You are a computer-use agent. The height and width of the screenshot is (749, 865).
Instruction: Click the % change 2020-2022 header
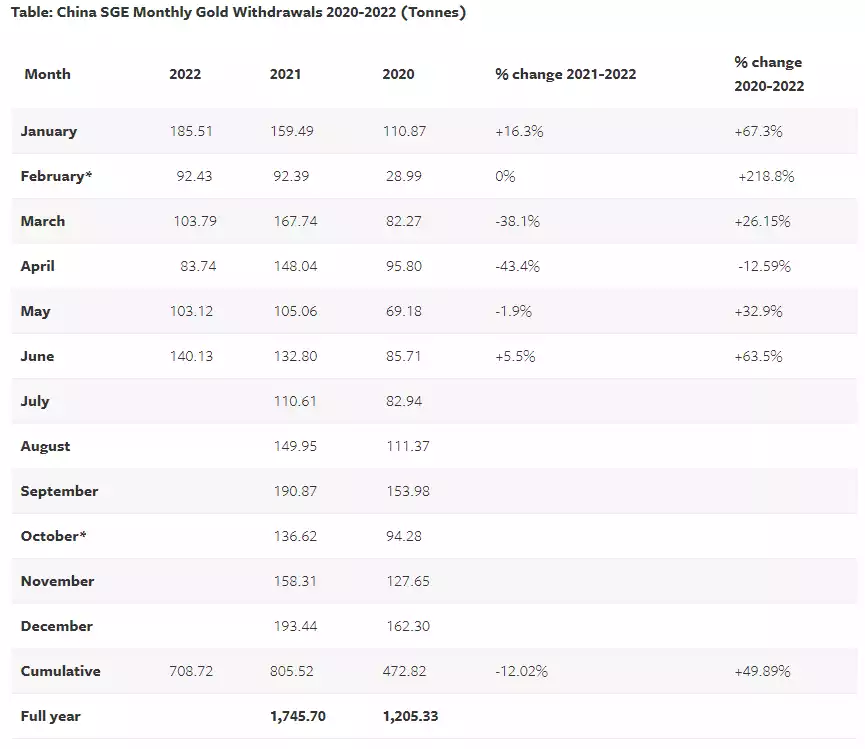click(769, 74)
